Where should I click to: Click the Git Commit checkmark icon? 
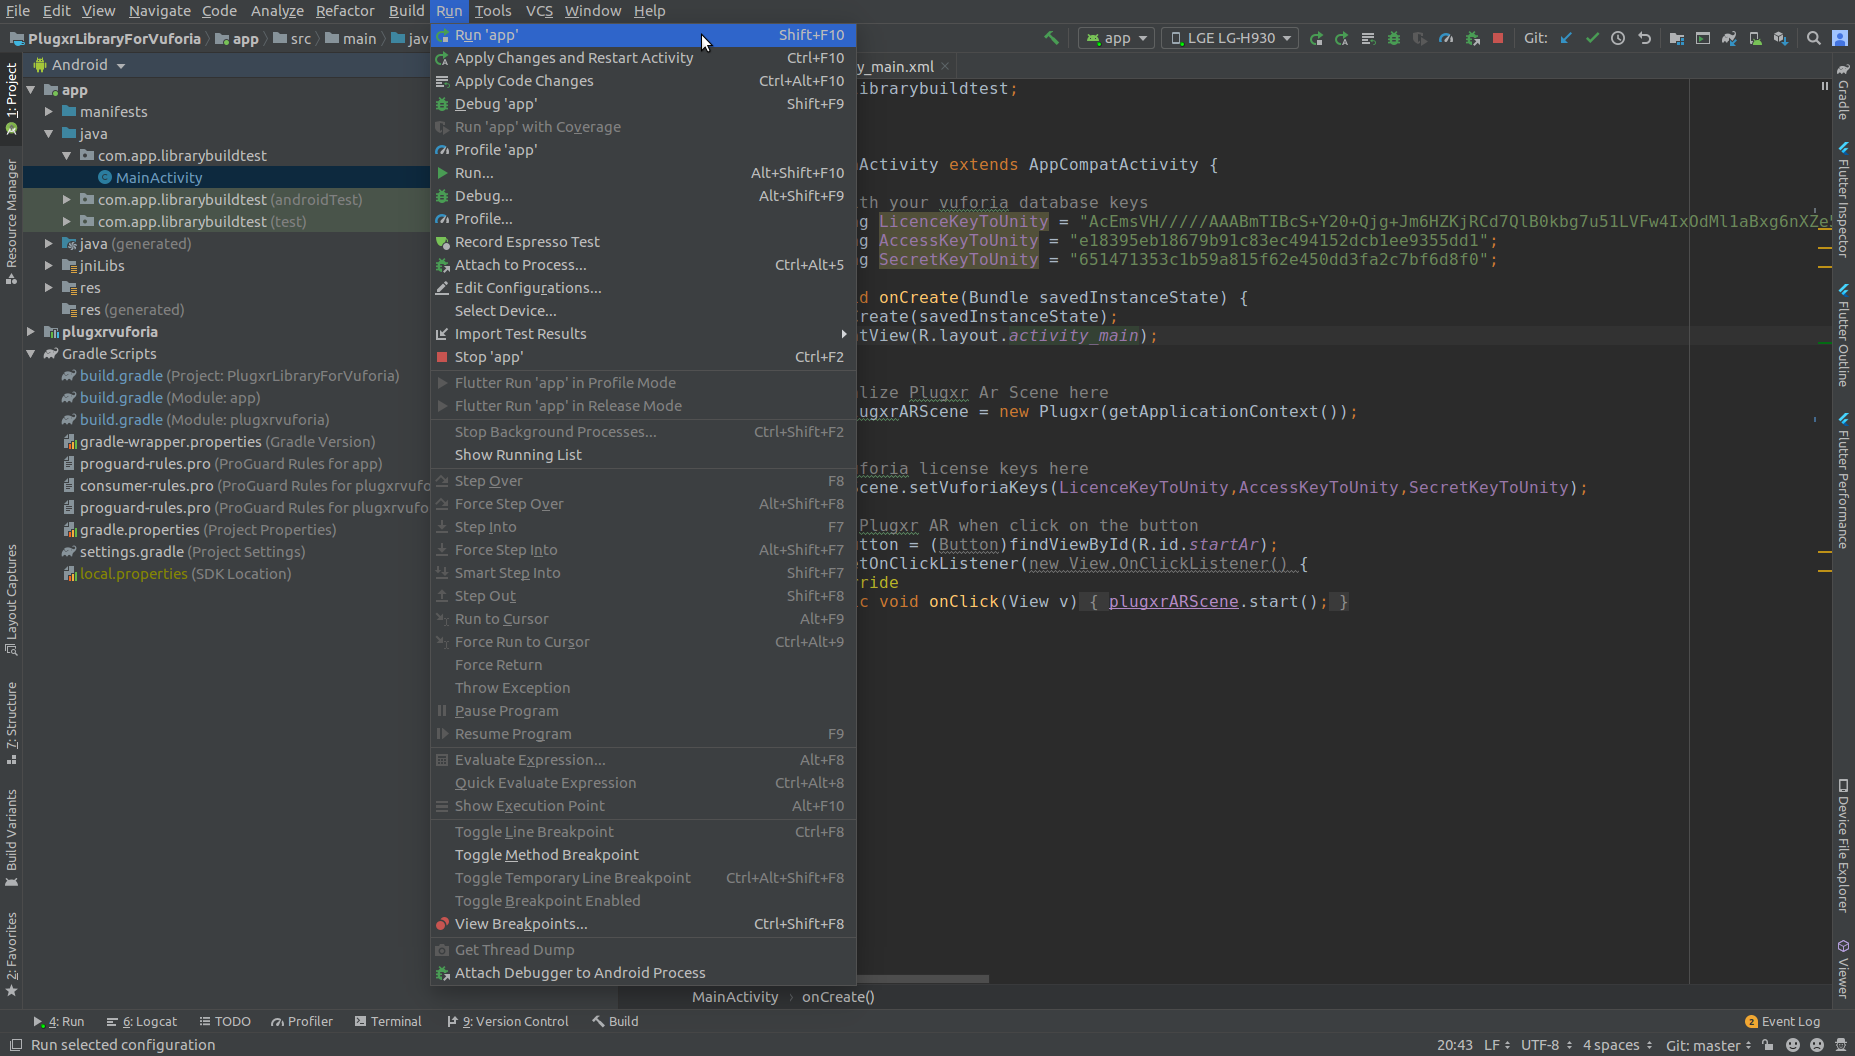click(x=1592, y=38)
